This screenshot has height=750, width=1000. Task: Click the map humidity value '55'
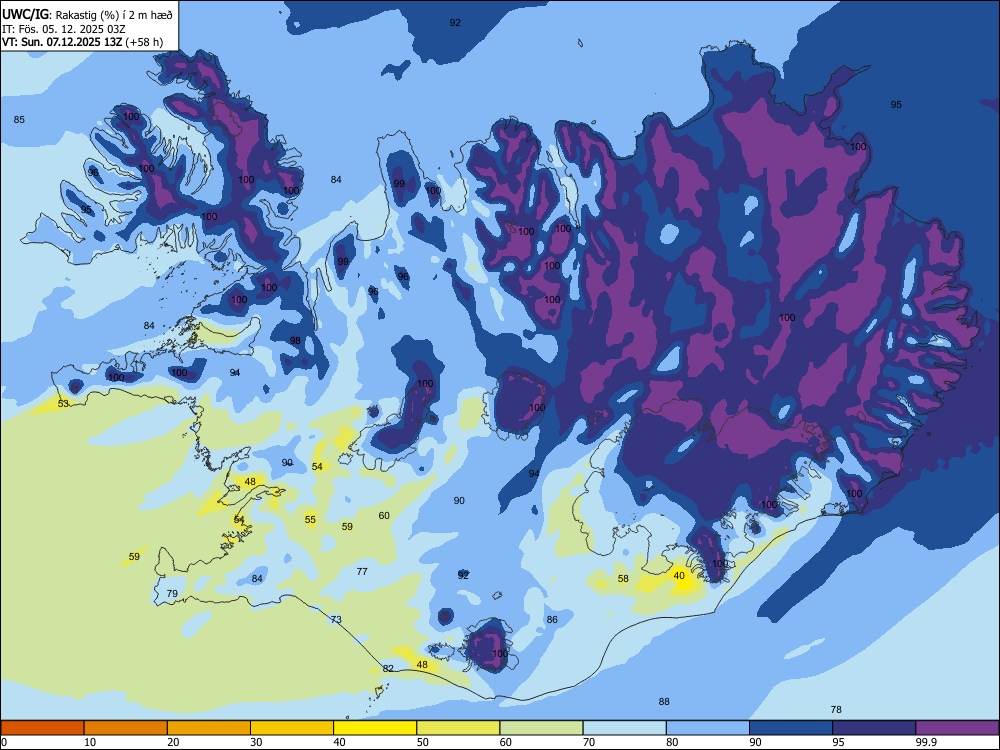[310, 520]
